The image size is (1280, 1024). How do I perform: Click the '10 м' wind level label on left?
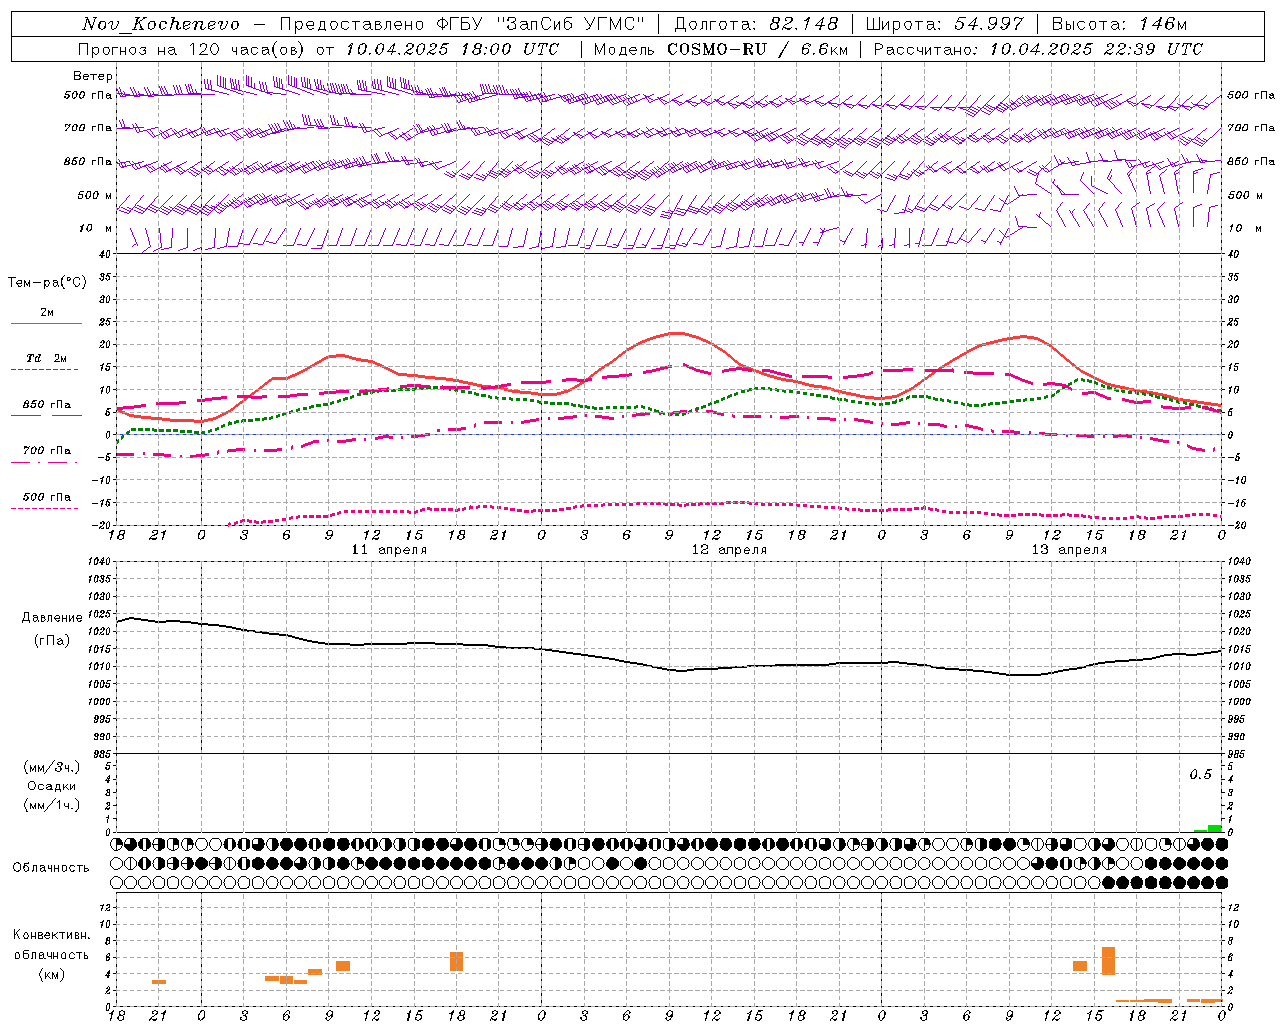96,228
